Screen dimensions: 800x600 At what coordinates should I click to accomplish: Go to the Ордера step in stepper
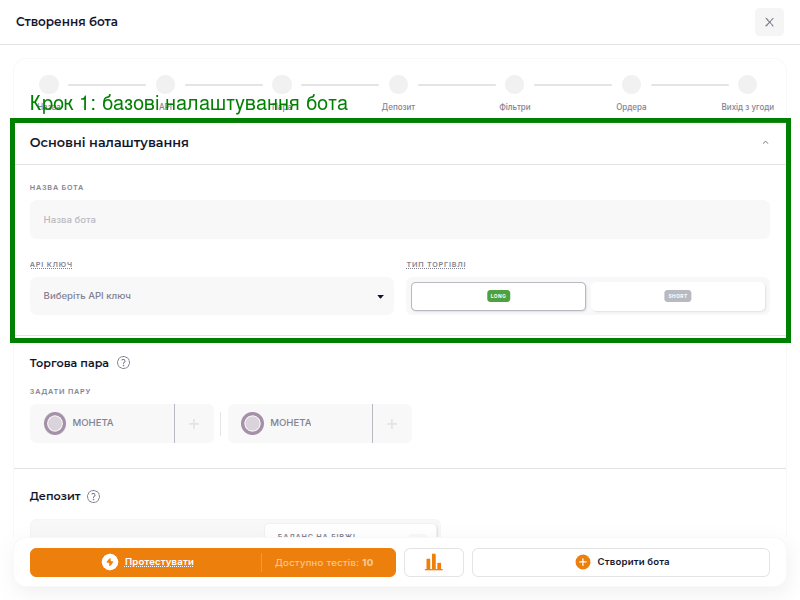[631, 93]
